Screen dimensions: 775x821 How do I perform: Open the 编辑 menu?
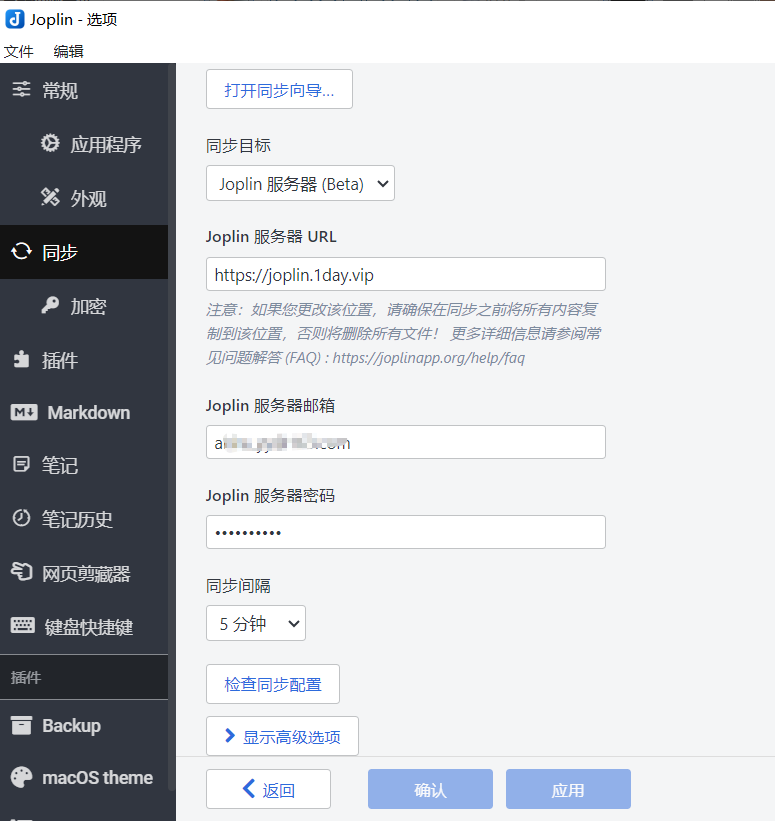coord(69,51)
